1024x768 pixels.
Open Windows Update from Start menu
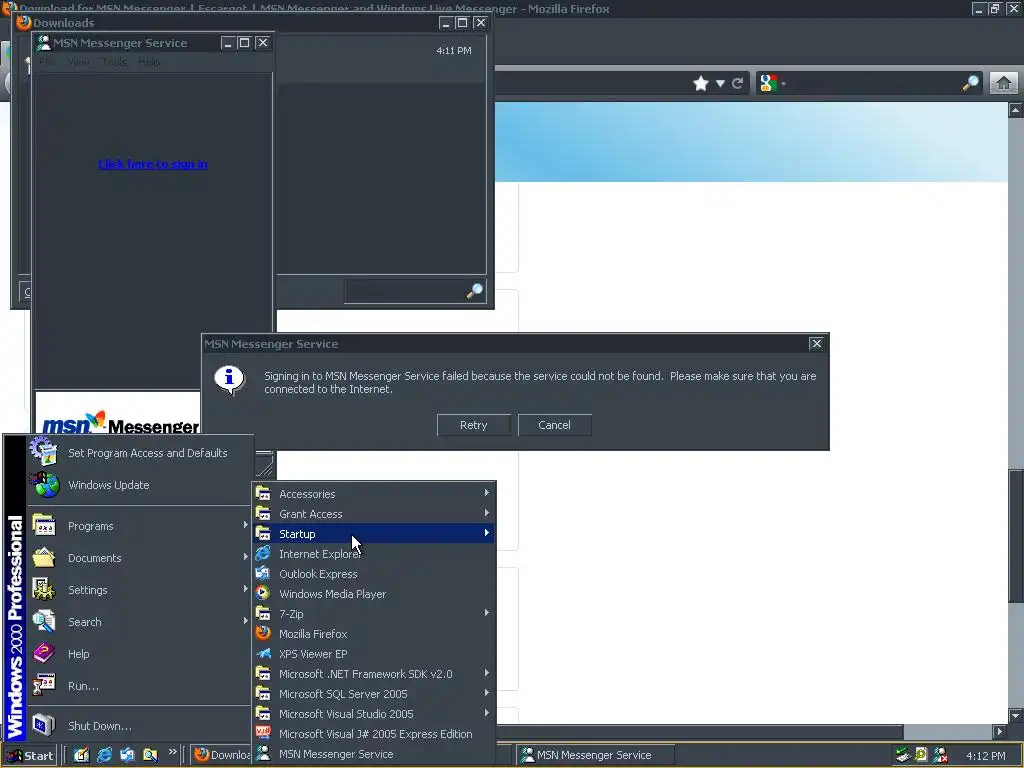(140, 485)
